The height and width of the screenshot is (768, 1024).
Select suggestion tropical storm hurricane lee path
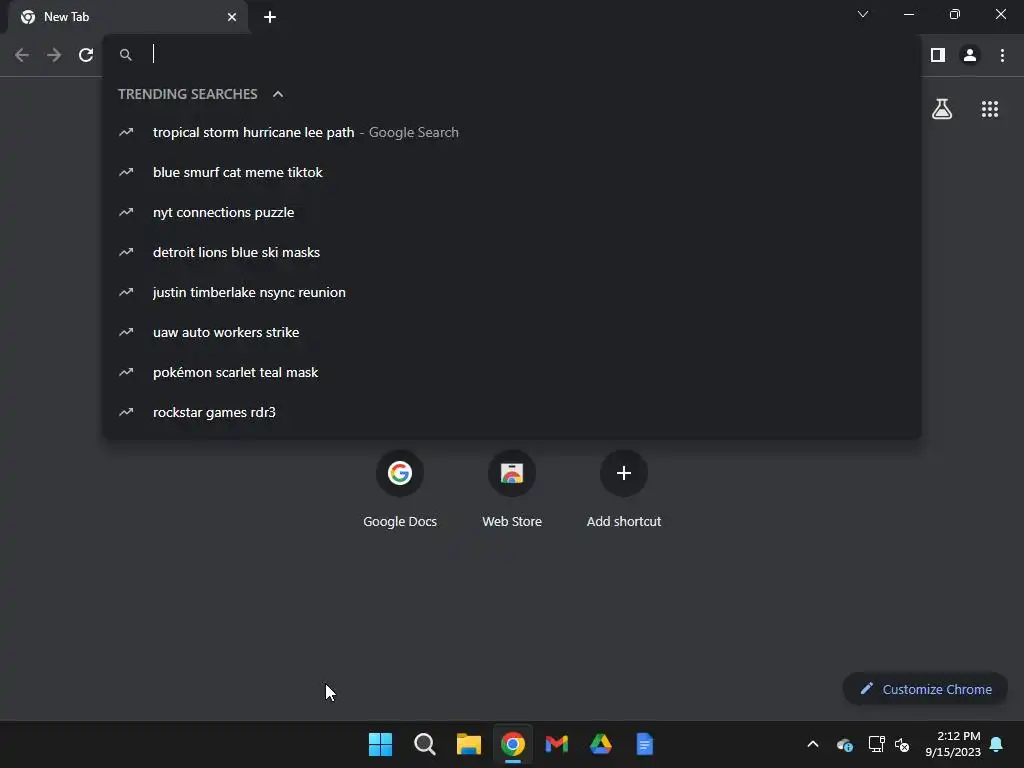coord(512,133)
